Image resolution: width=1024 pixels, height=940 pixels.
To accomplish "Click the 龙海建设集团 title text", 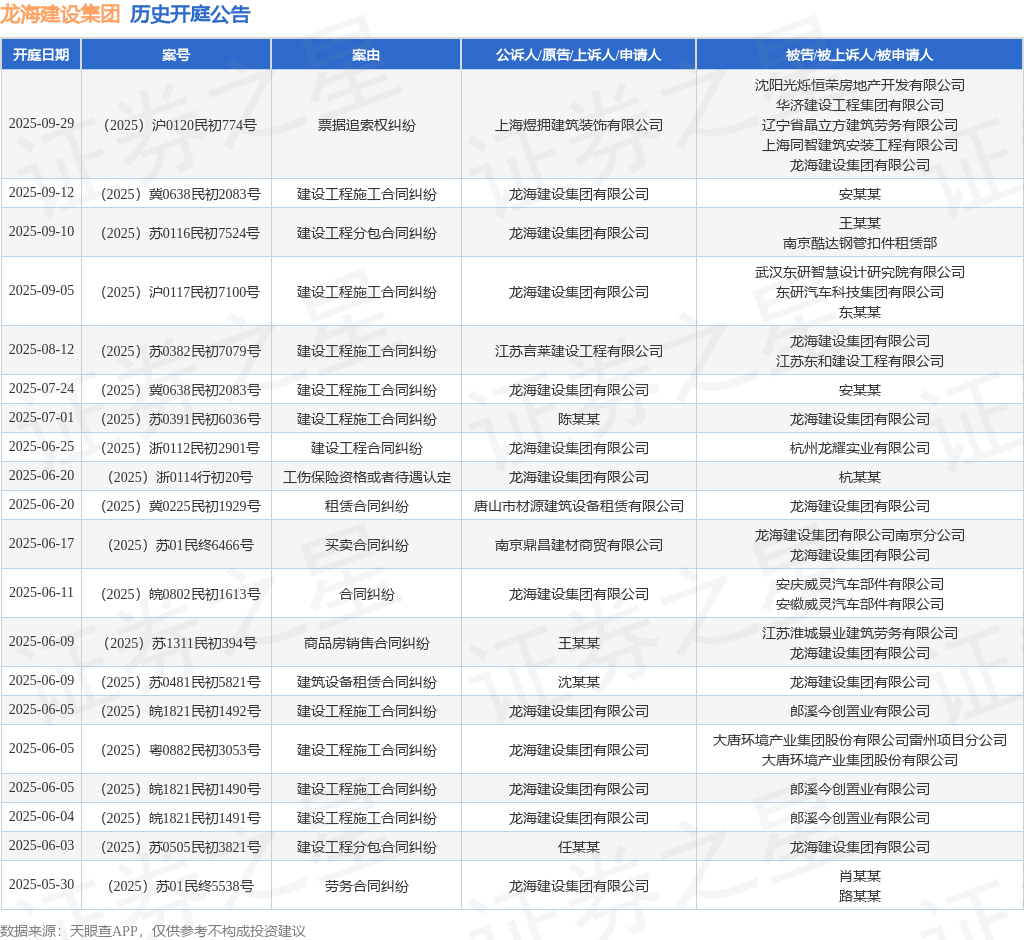I will [x=60, y=14].
